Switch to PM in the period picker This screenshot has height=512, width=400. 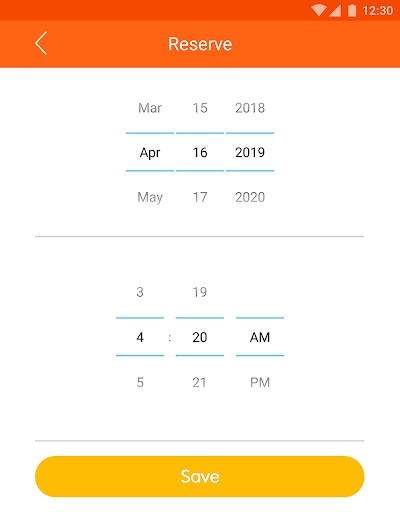(260, 382)
